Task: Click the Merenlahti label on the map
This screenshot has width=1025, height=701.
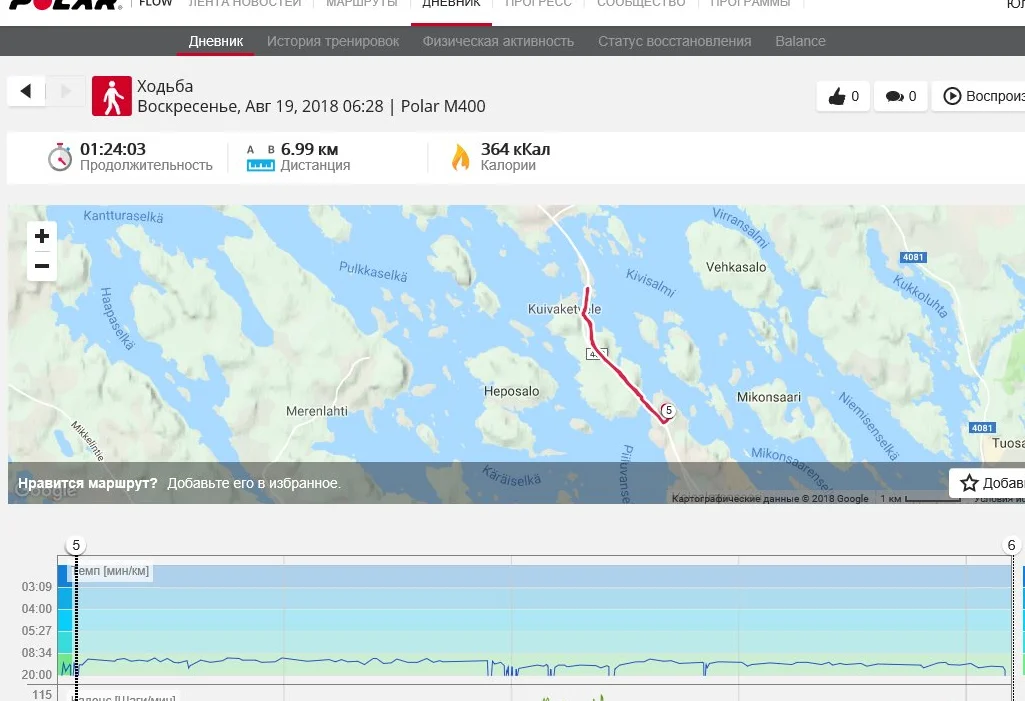Action: pos(317,411)
